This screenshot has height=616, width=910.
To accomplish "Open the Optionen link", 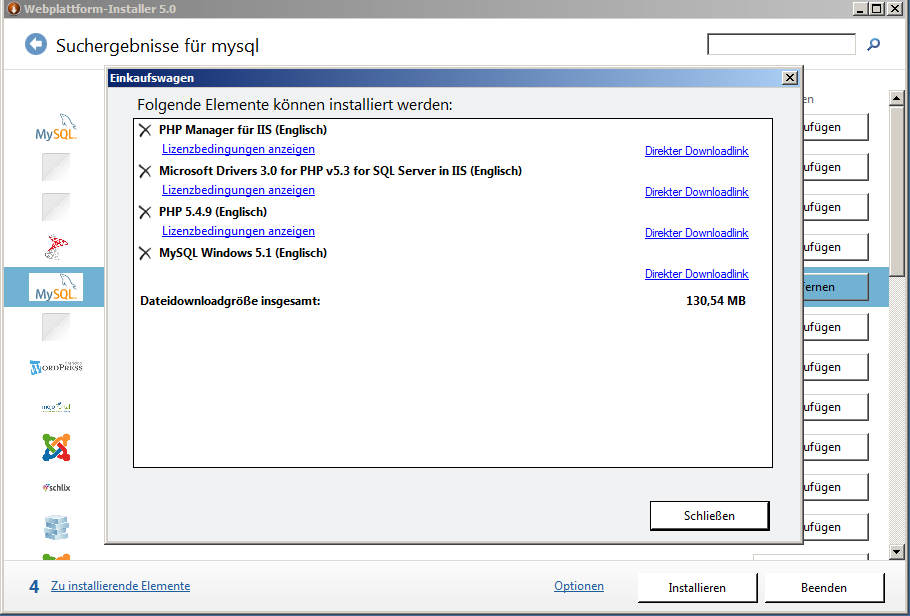I will pyautogui.click(x=579, y=586).
